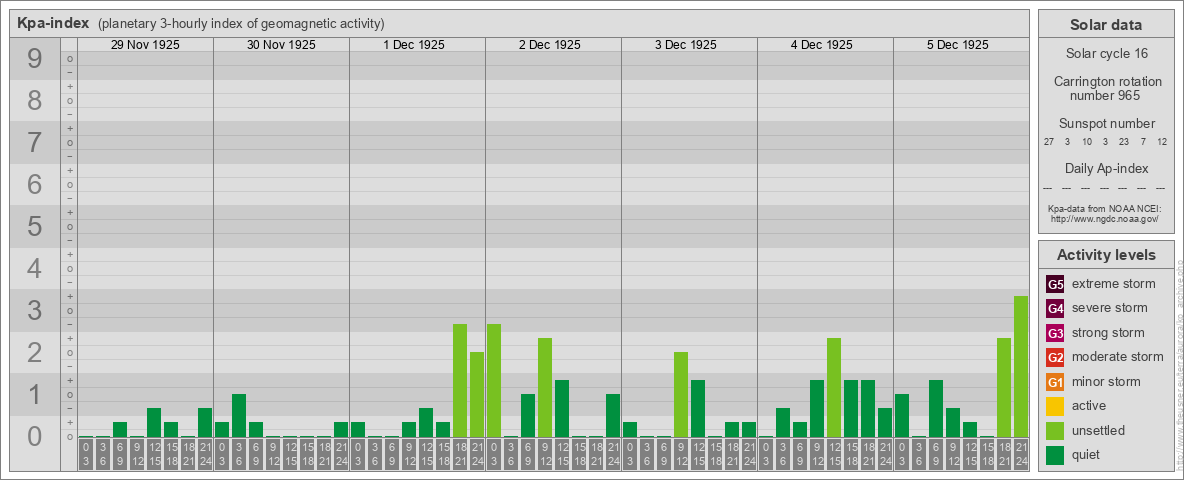
Task: Click the 1 Dec 1925 date header
Action: click(x=414, y=45)
